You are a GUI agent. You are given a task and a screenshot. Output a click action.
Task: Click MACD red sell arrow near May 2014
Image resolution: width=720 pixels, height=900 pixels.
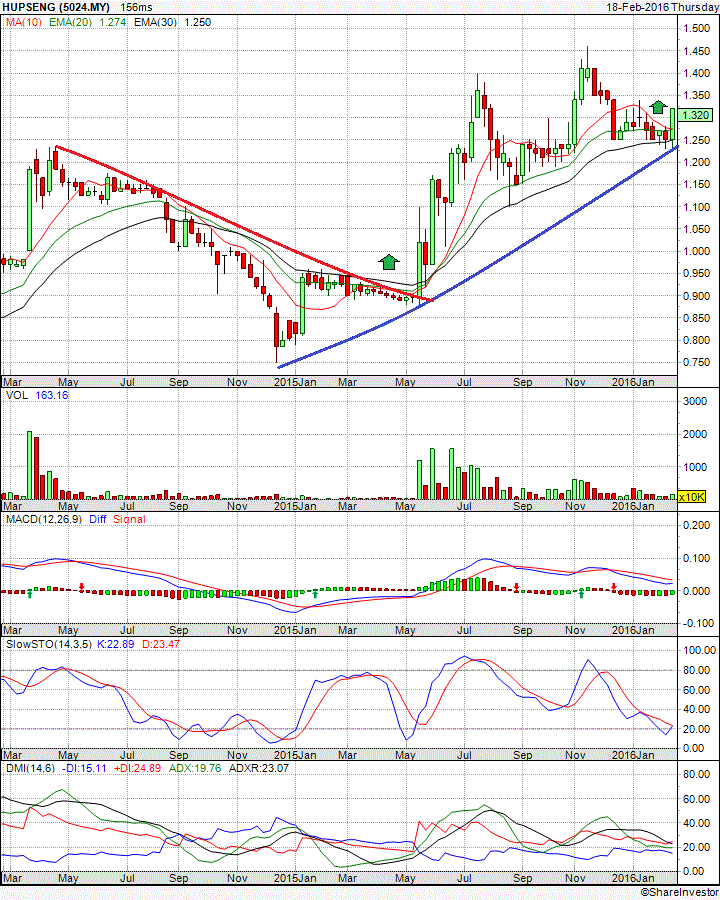[x=82, y=587]
